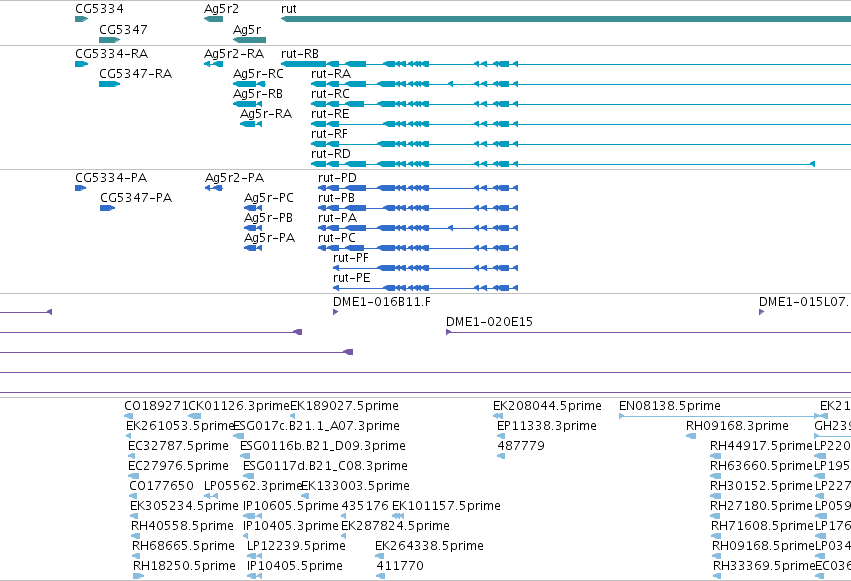This screenshot has width=851, height=581.
Task: Select EST CK01126.3prime
Action: tap(239, 406)
